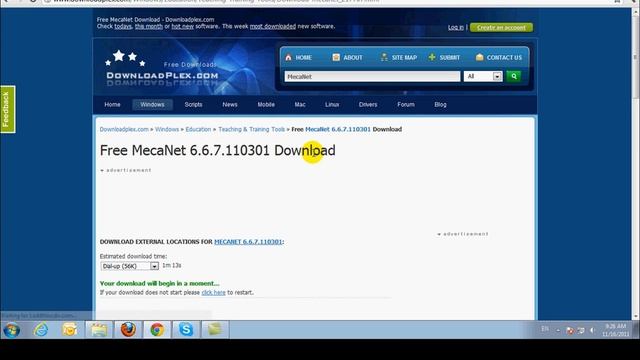The image size is (640, 360).
Task: Click the DownloadPlex.com logo
Action: [162, 69]
